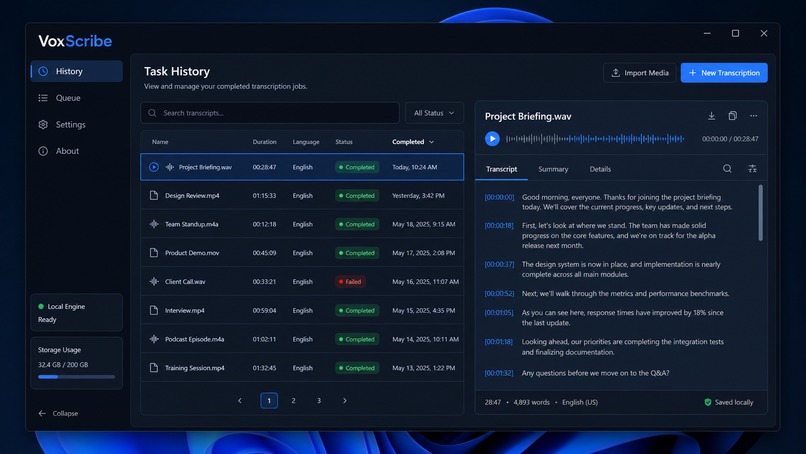Select the Client Call.wav file name

pyautogui.click(x=185, y=282)
